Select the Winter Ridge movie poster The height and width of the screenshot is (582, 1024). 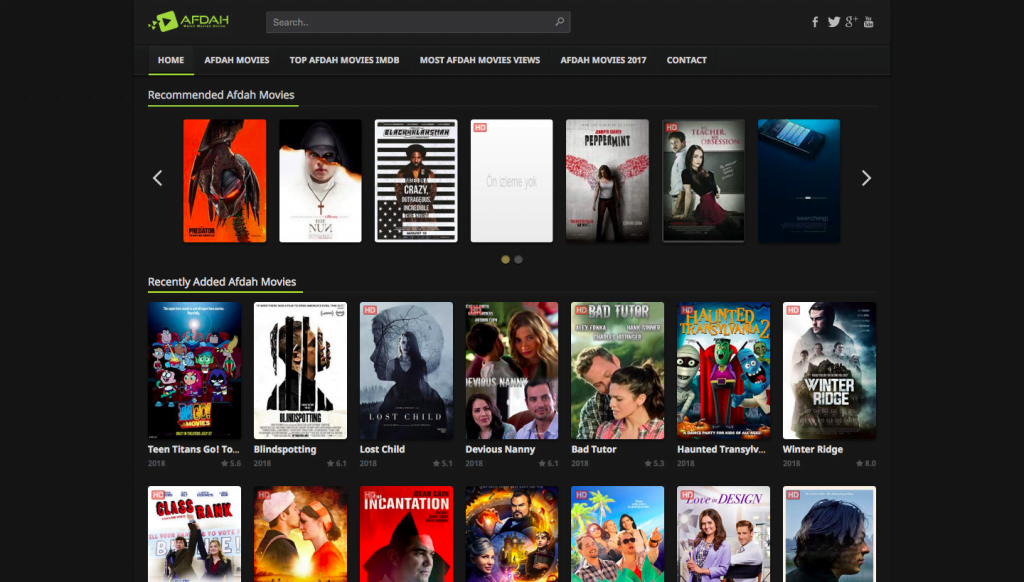pyautogui.click(x=829, y=370)
